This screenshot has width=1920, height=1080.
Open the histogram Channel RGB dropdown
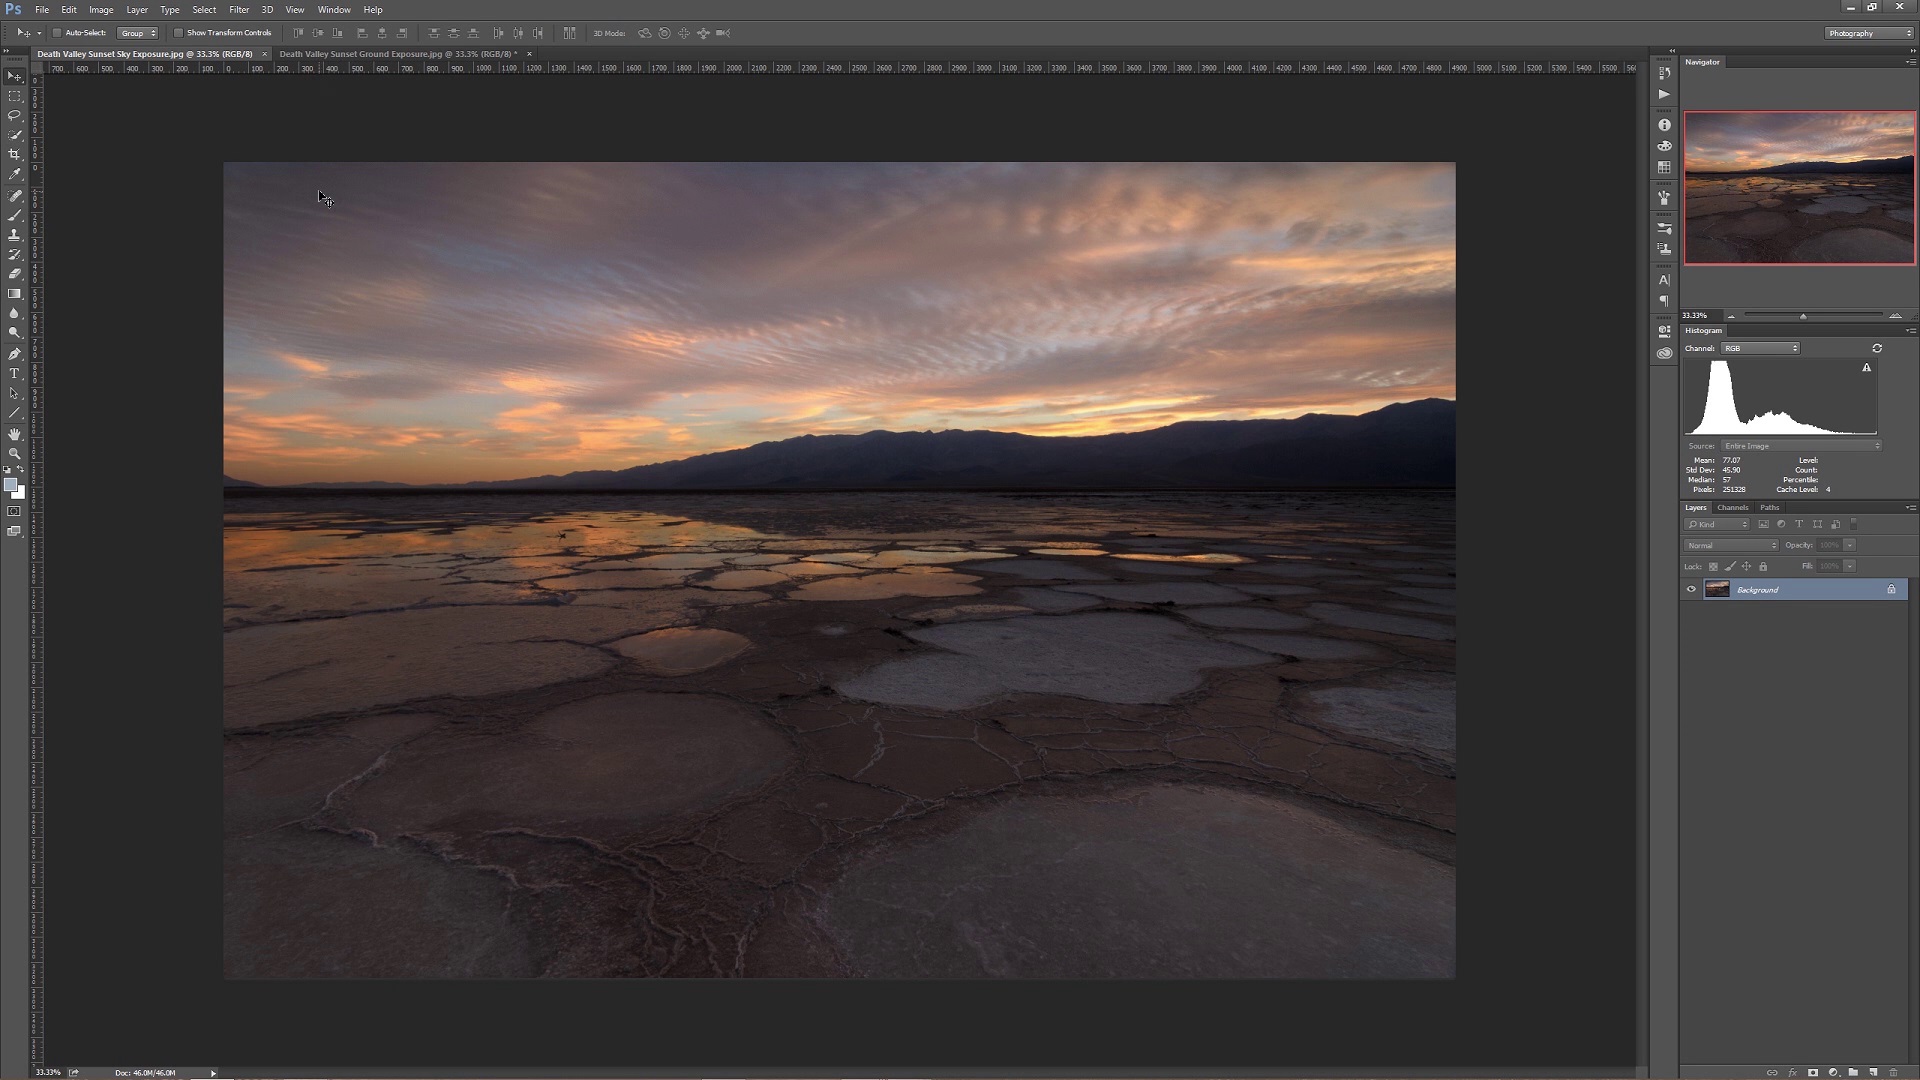pos(1760,348)
